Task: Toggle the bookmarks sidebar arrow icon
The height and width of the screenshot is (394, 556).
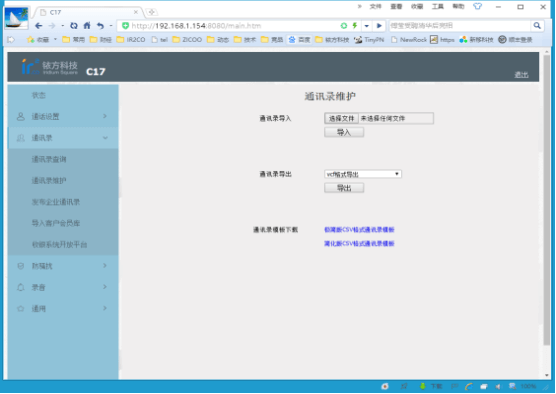Action: (11, 40)
